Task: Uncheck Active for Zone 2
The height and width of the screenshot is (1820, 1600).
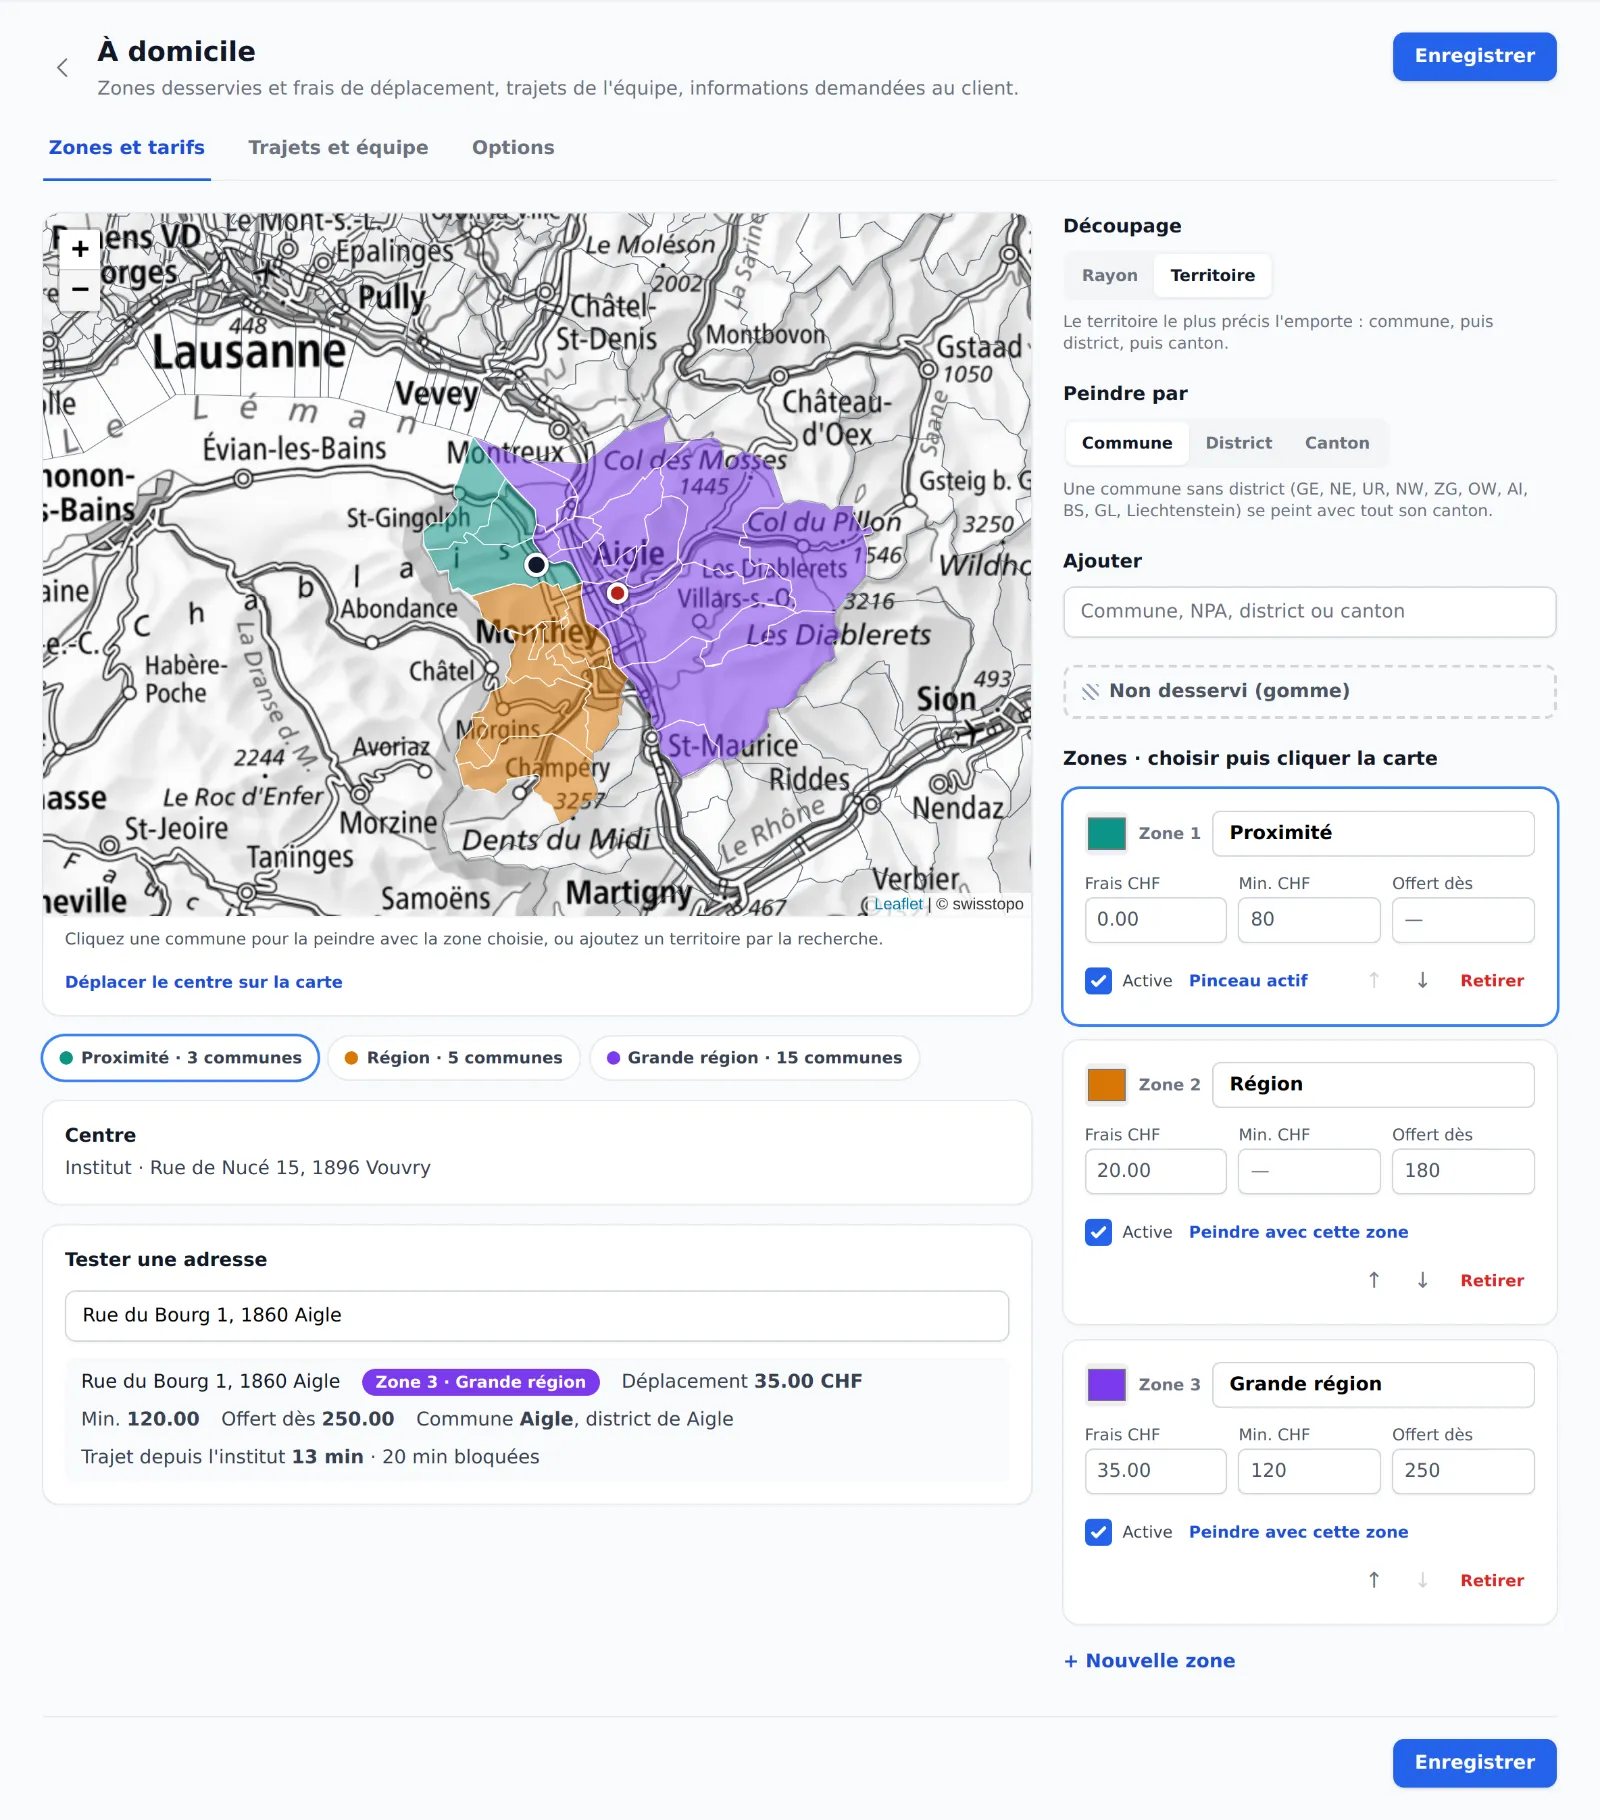Action: pos(1098,1232)
